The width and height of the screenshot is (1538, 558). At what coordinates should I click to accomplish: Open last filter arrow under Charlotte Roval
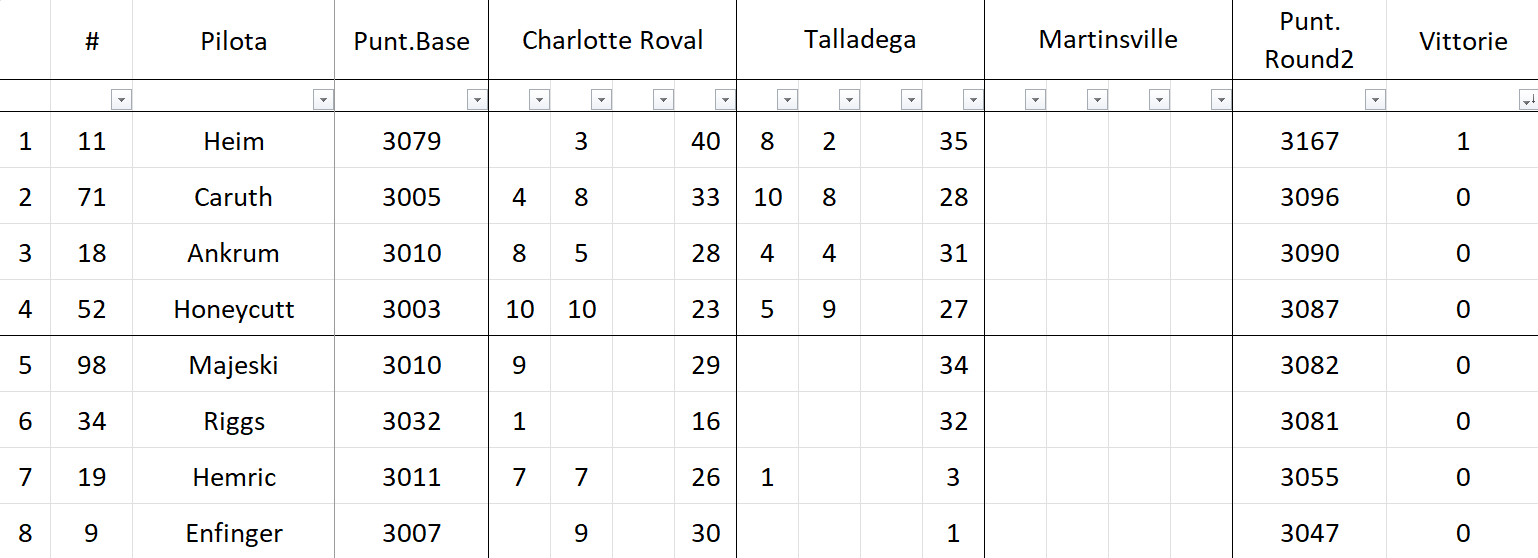click(725, 100)
